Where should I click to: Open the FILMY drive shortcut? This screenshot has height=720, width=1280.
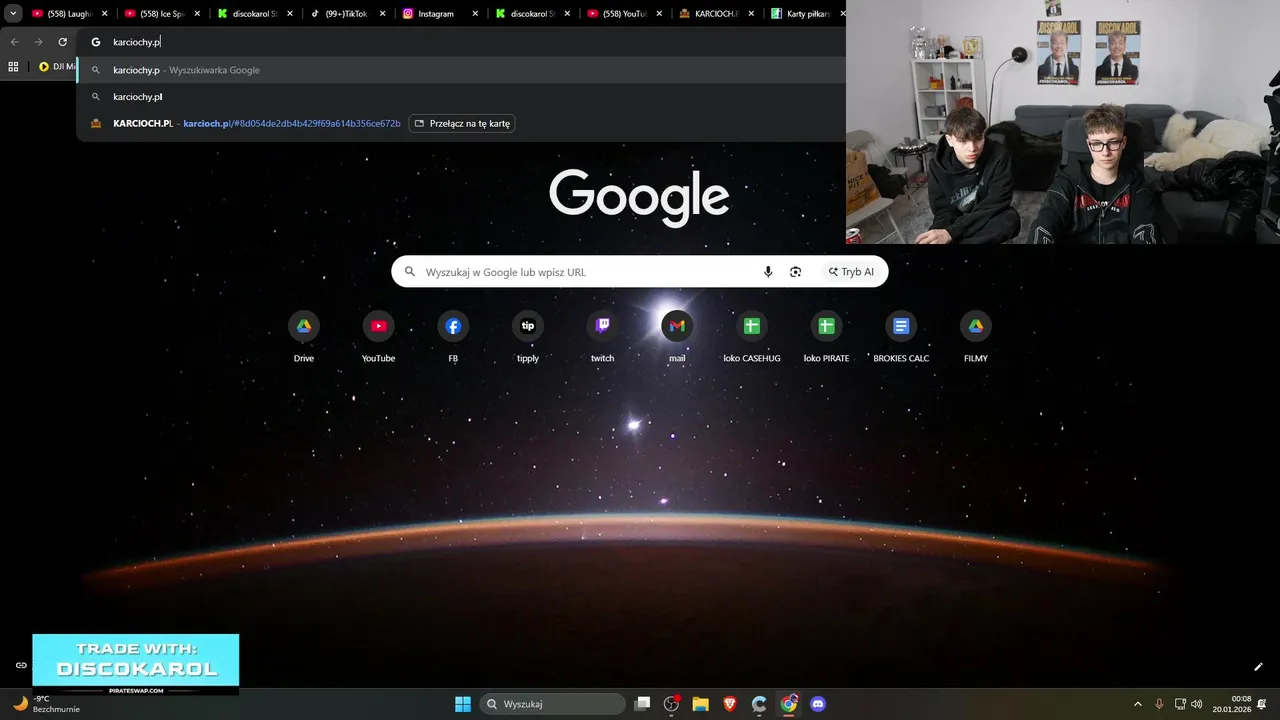tap(976, 326)
